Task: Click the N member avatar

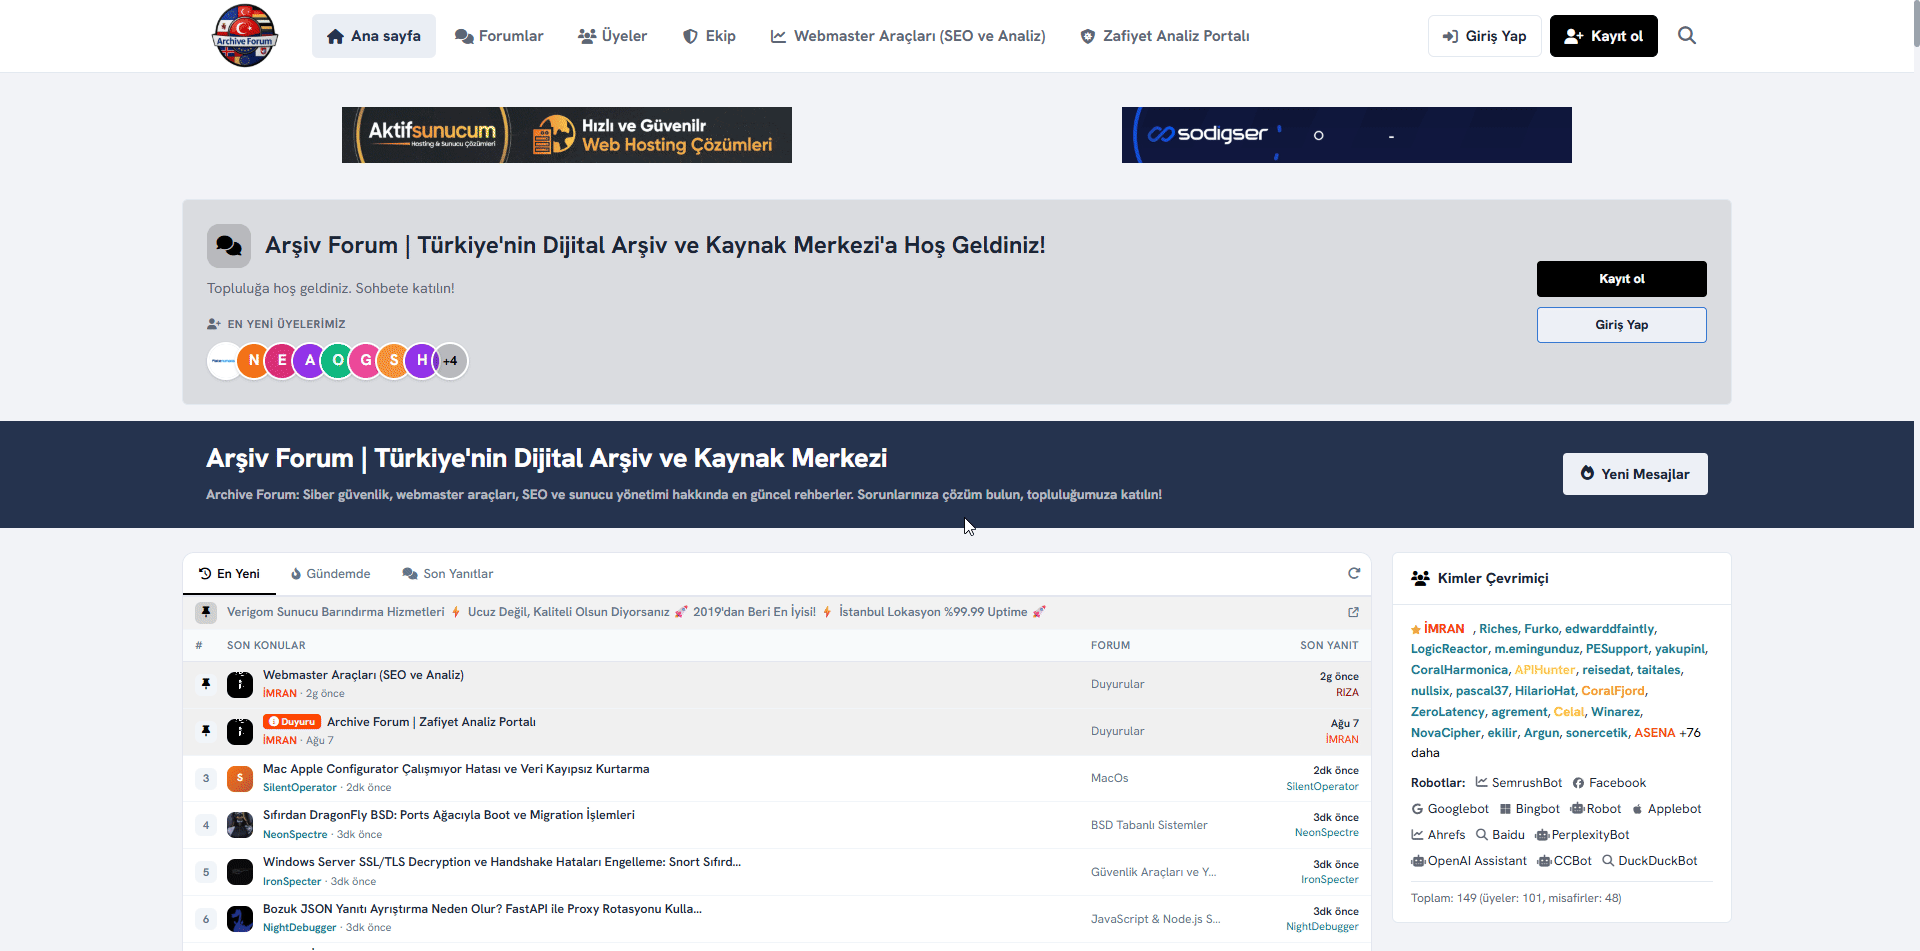Action: click(254, 360)
